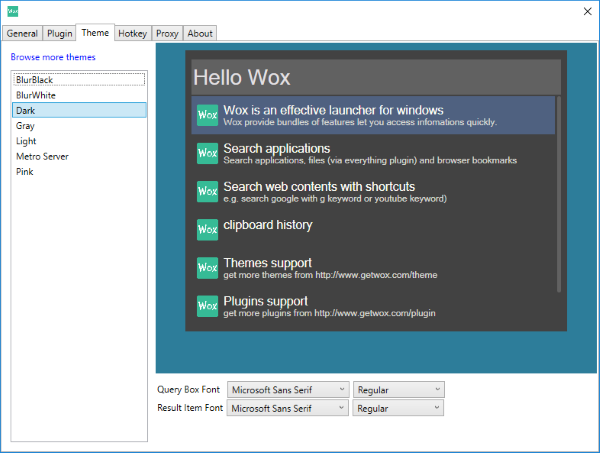Click subtitle 'e.g. search google with g keyword'
The image size is (600, 453).
335,199
